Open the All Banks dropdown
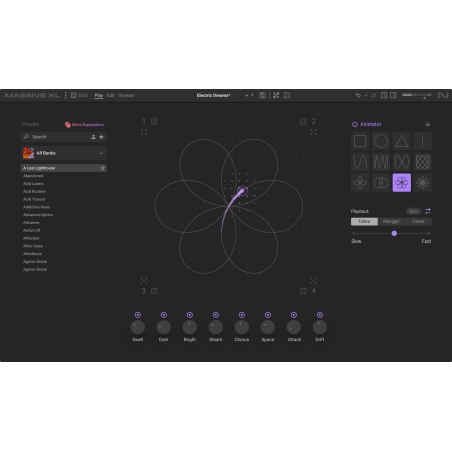 (64, 153)
